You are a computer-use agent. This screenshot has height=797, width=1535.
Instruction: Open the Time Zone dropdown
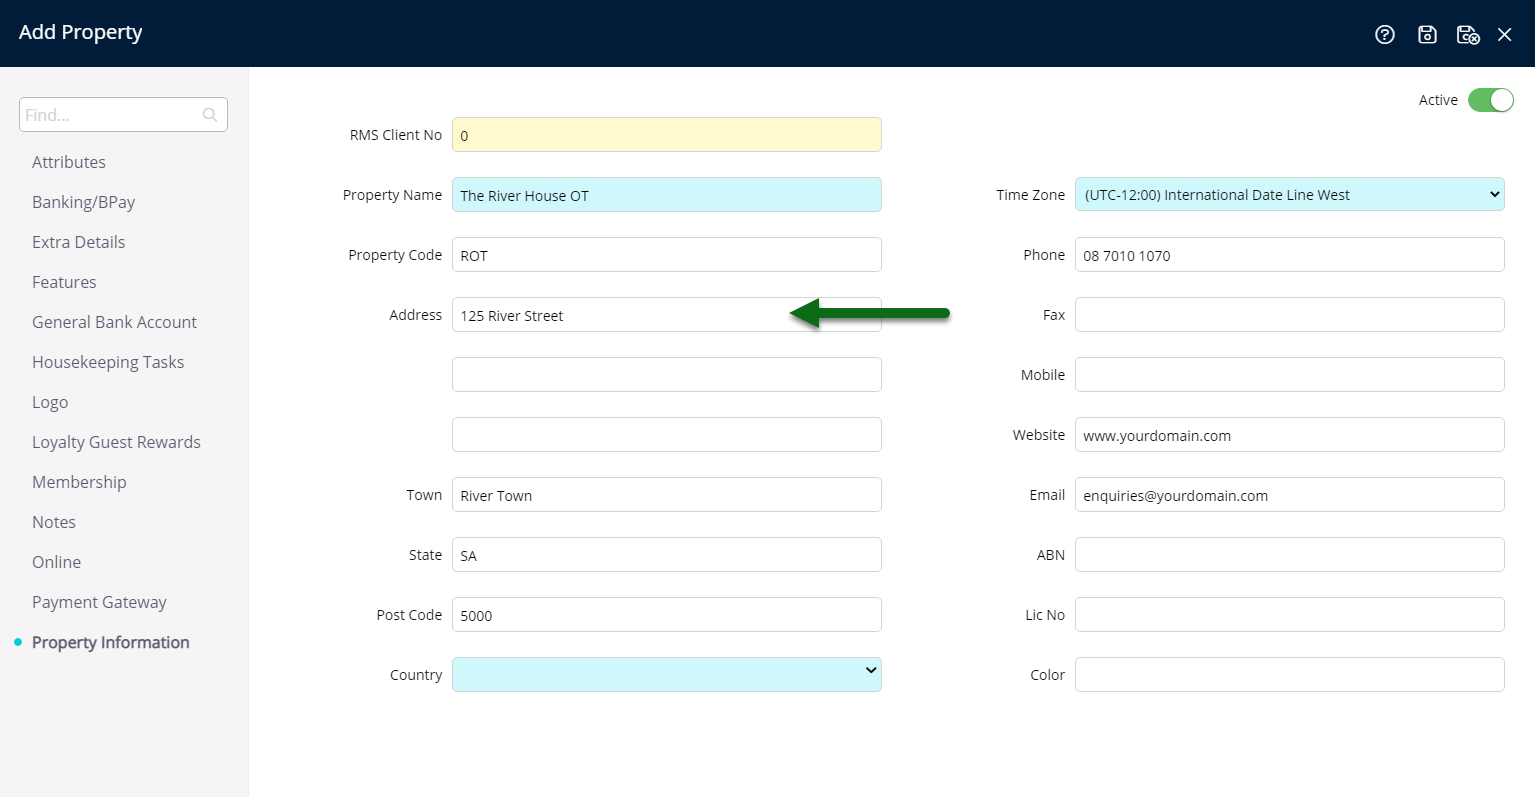coord(1288,194)
